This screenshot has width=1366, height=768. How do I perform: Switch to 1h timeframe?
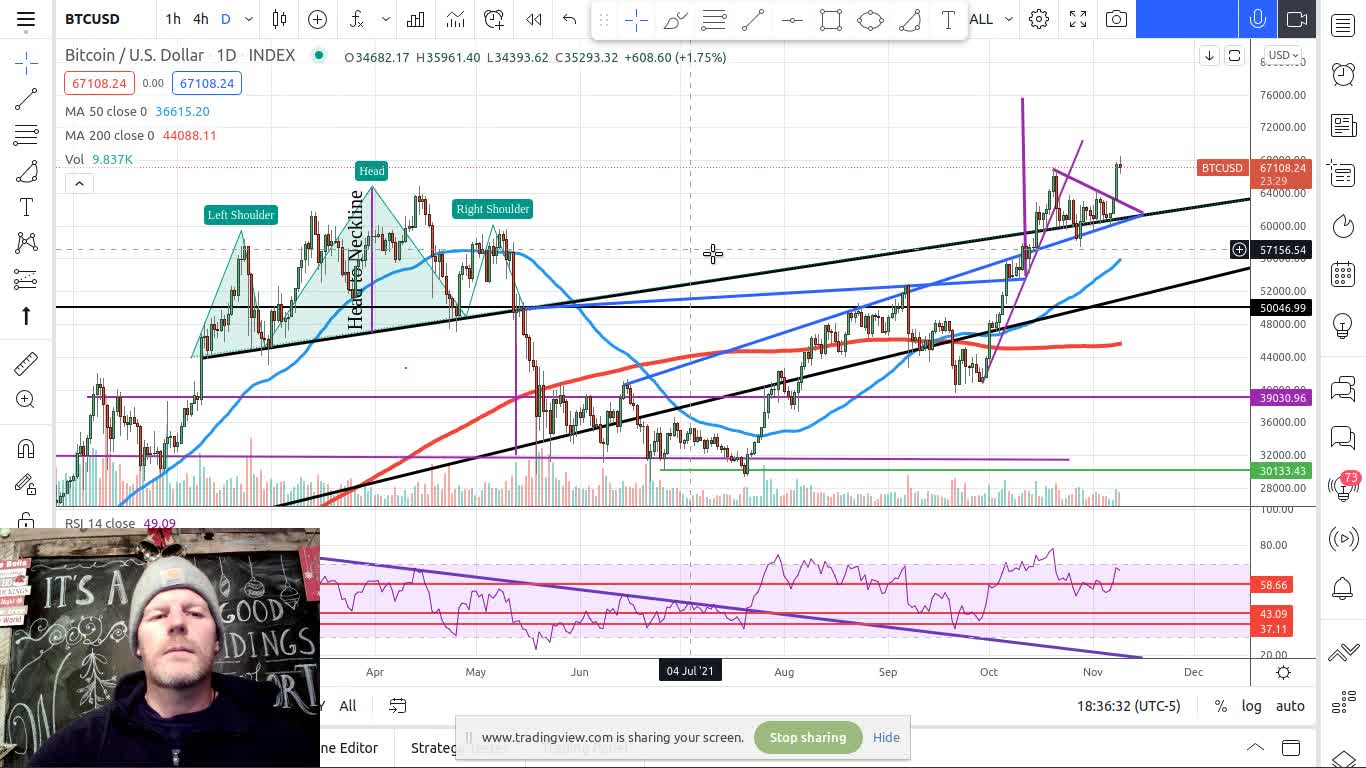[173, 19]
